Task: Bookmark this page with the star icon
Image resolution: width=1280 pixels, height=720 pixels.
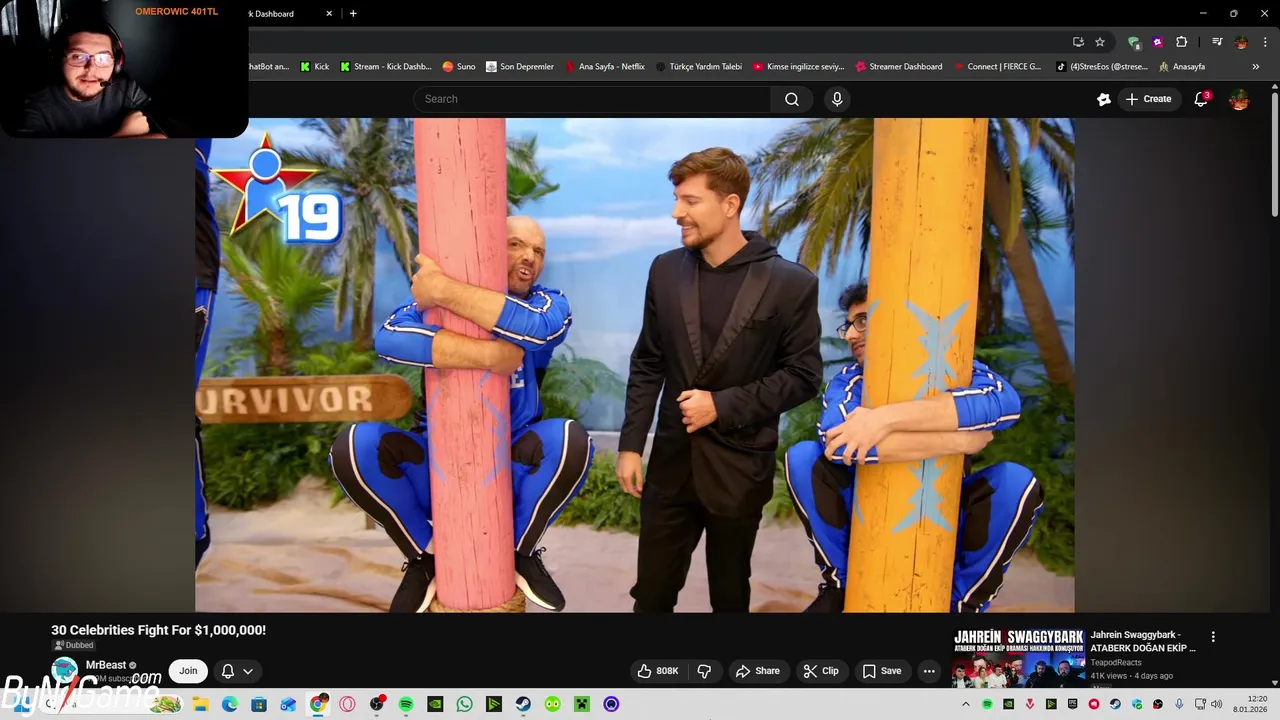Action: coord(1100,42)
